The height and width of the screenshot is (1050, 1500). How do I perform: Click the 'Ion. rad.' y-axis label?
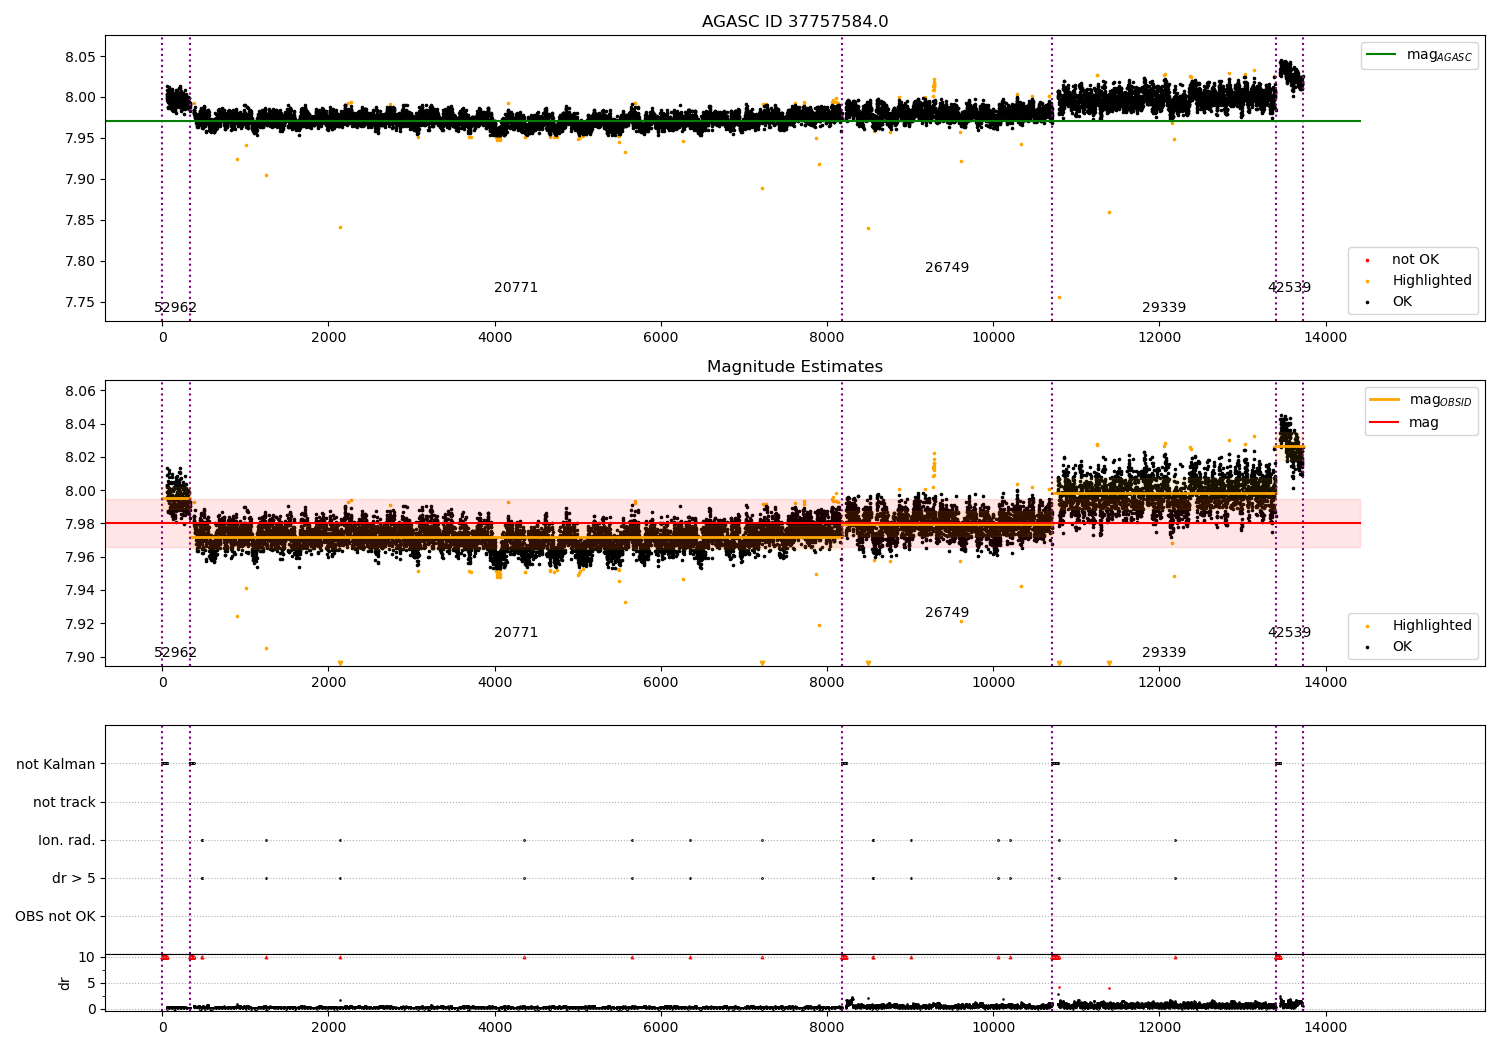pyautogui.click(x=67, y=840)
